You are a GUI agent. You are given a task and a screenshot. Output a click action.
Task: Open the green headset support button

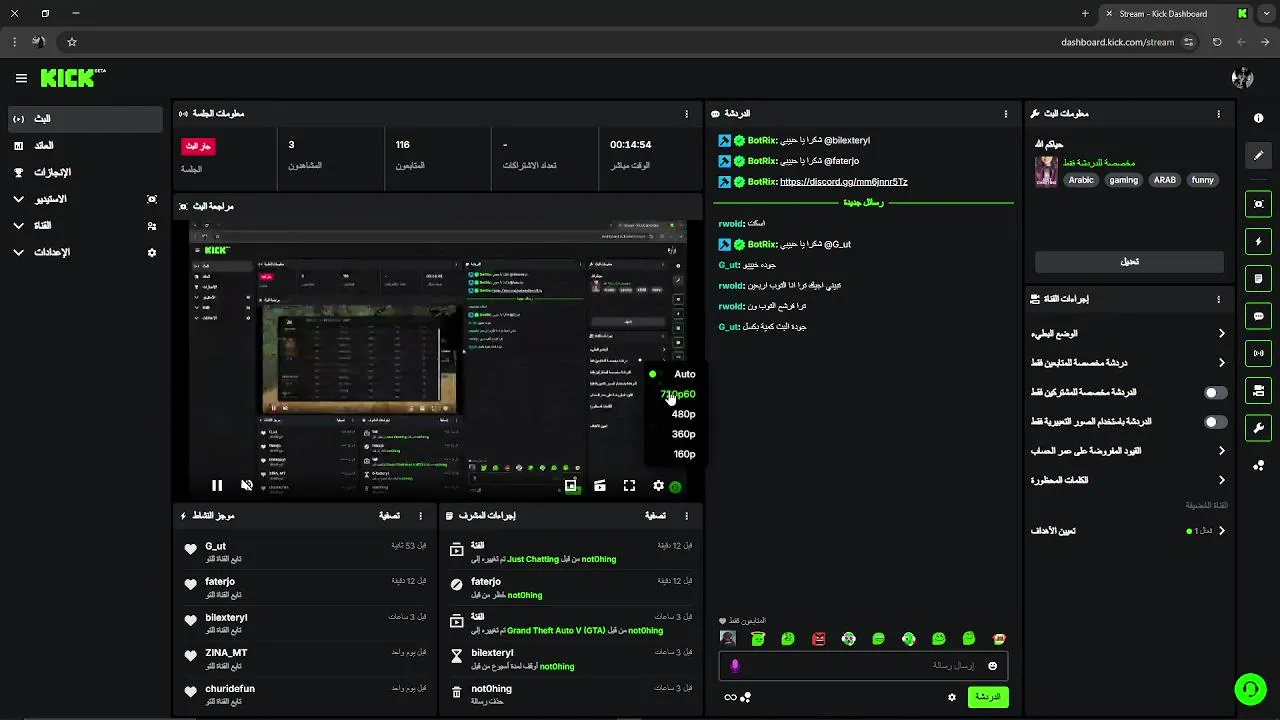[1249, 689]
